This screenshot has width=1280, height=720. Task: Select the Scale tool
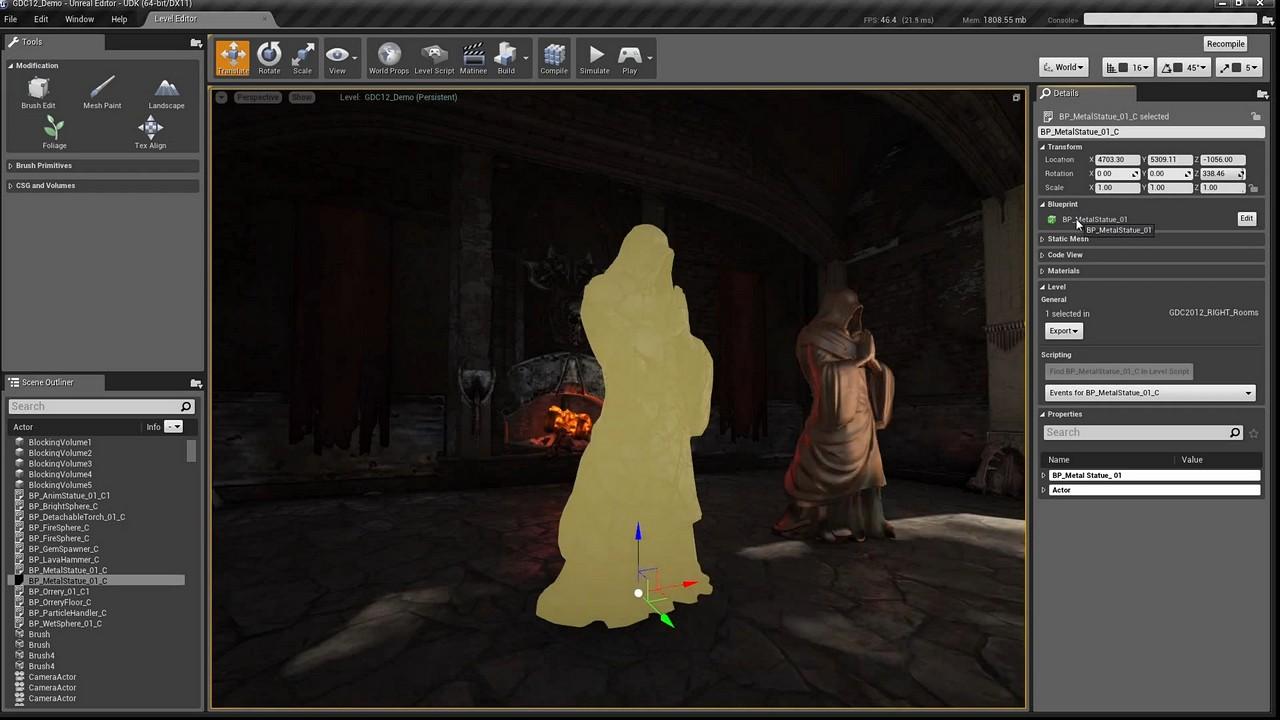tap(302, 58)
